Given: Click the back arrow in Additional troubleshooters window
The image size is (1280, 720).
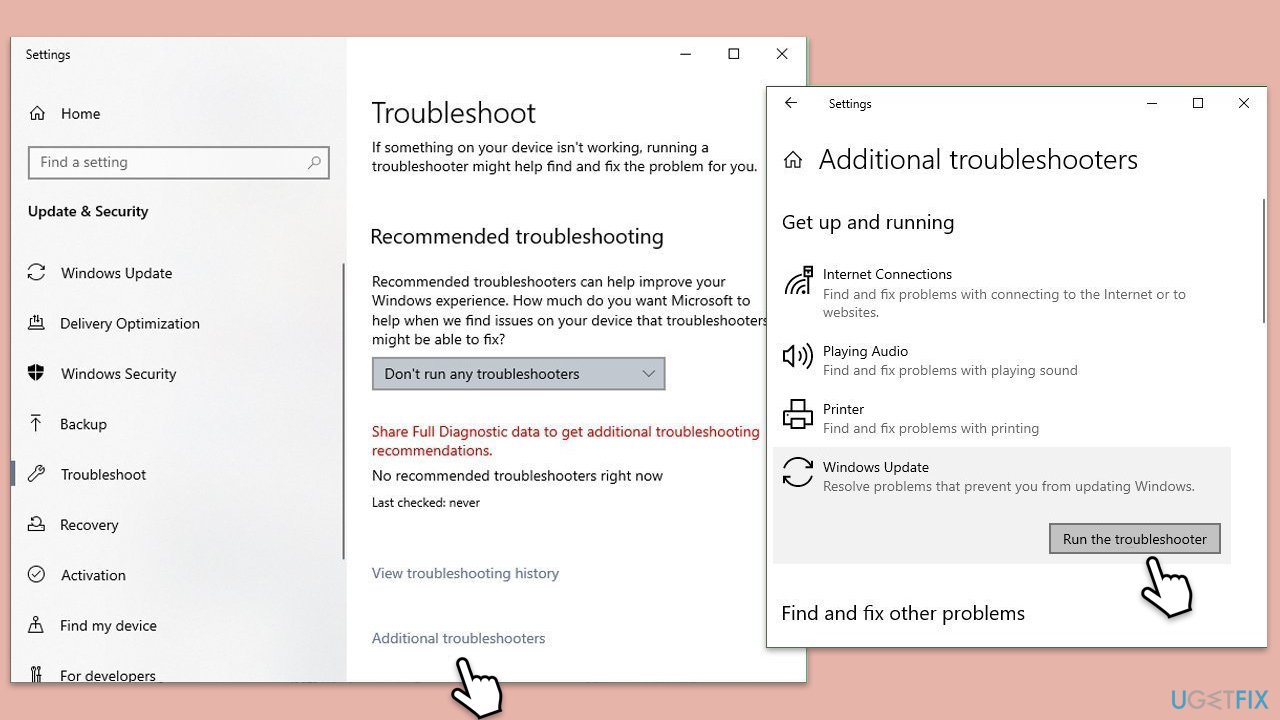Looking at the screenshot, I should [x=791, y=103].
